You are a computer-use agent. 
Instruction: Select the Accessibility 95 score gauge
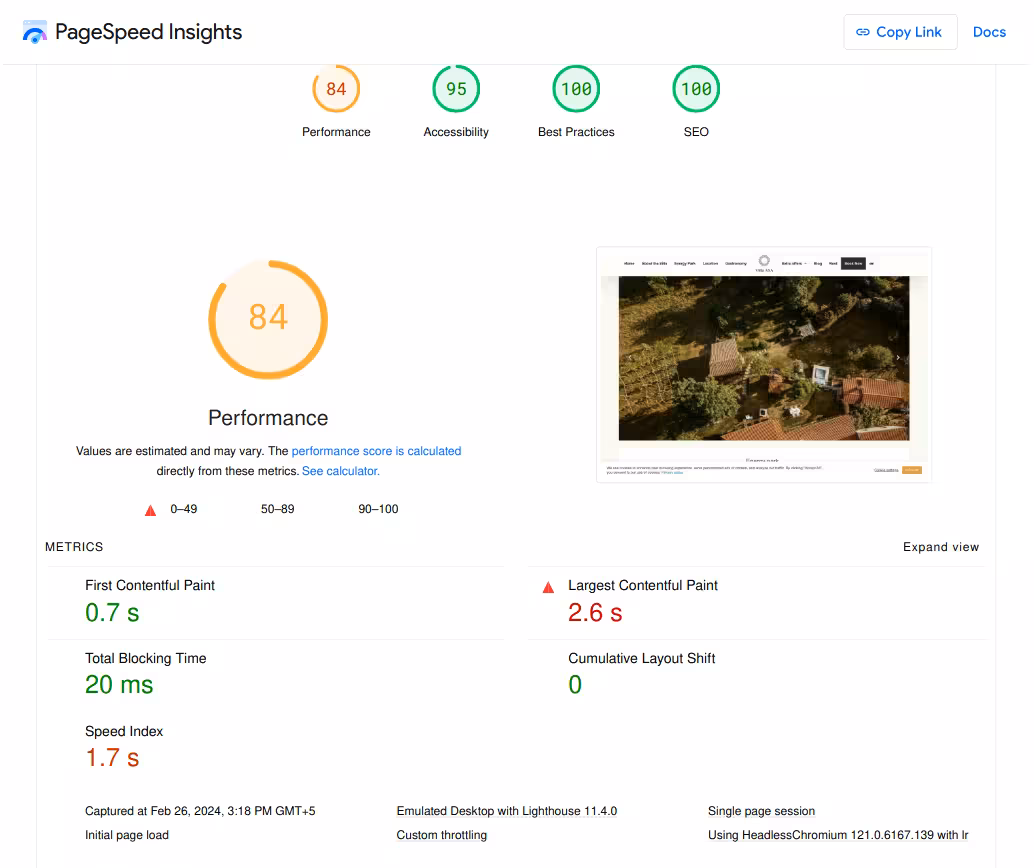(x=456, y=88)
